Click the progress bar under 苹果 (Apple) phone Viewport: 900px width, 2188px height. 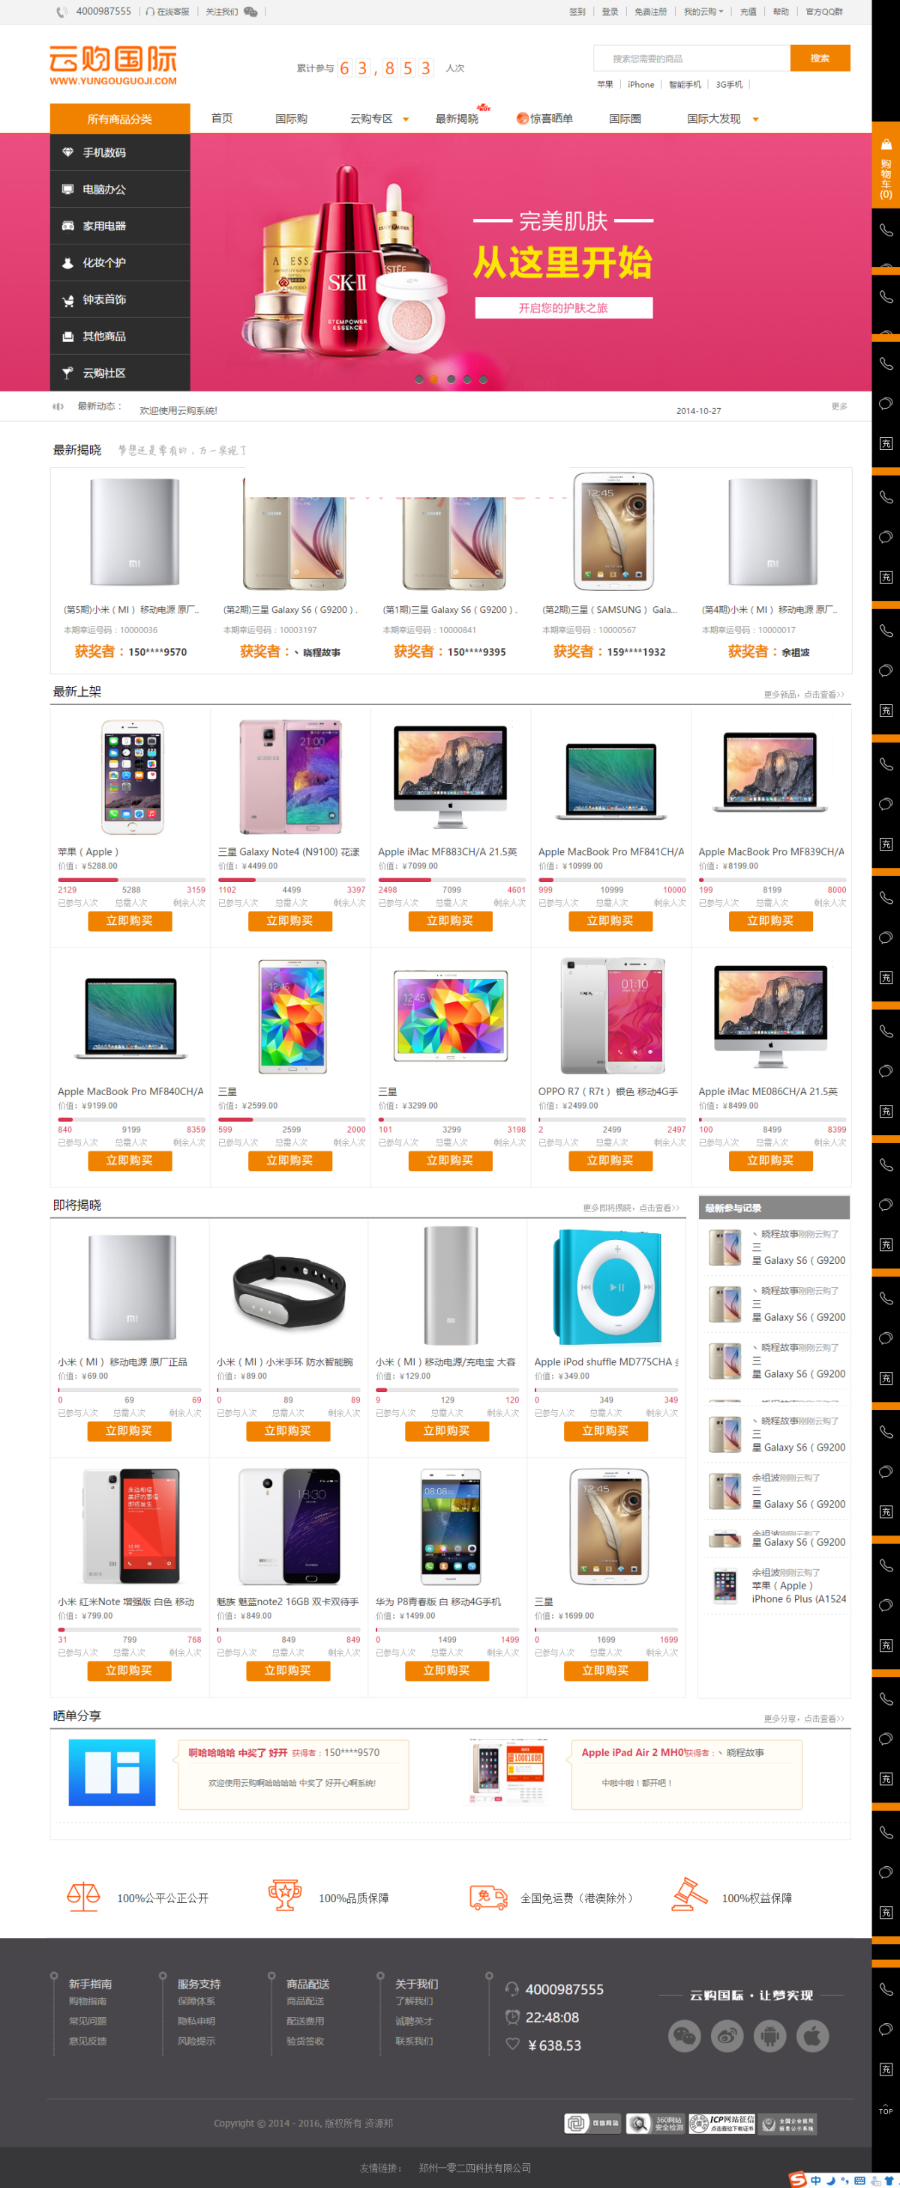[131, 880]
